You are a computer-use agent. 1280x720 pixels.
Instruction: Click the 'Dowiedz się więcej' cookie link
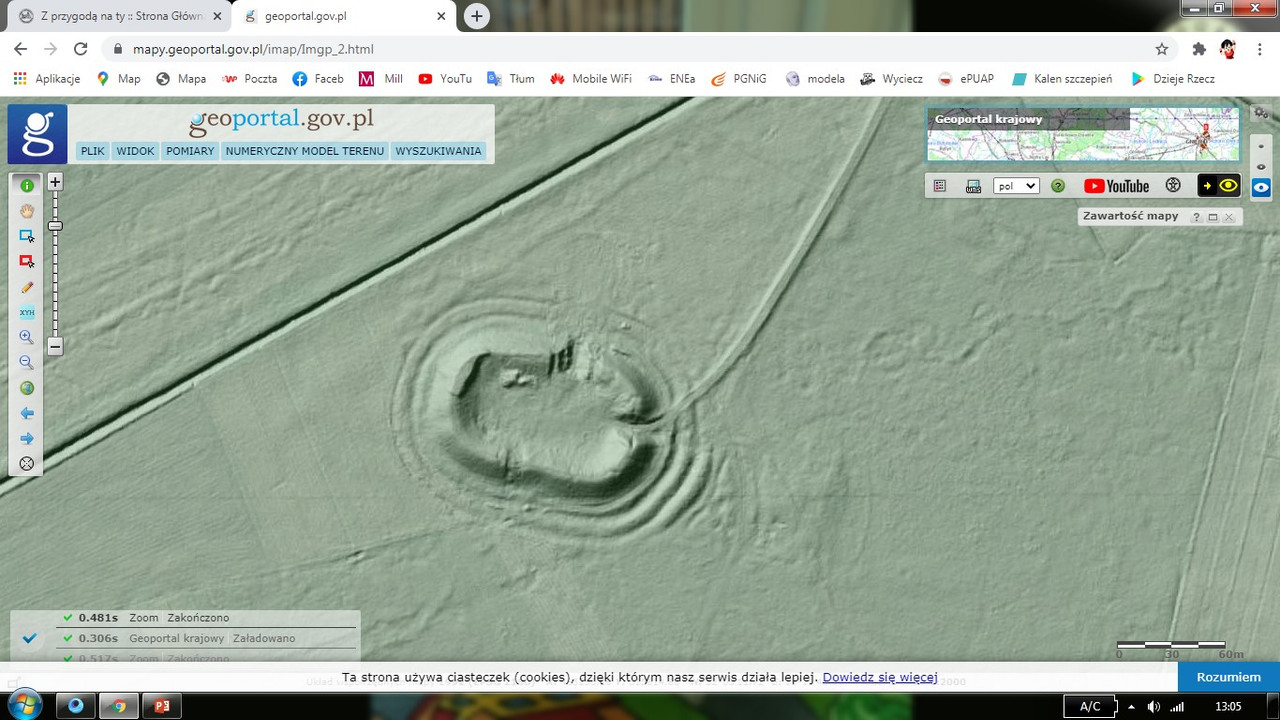(x=880, y=677)
